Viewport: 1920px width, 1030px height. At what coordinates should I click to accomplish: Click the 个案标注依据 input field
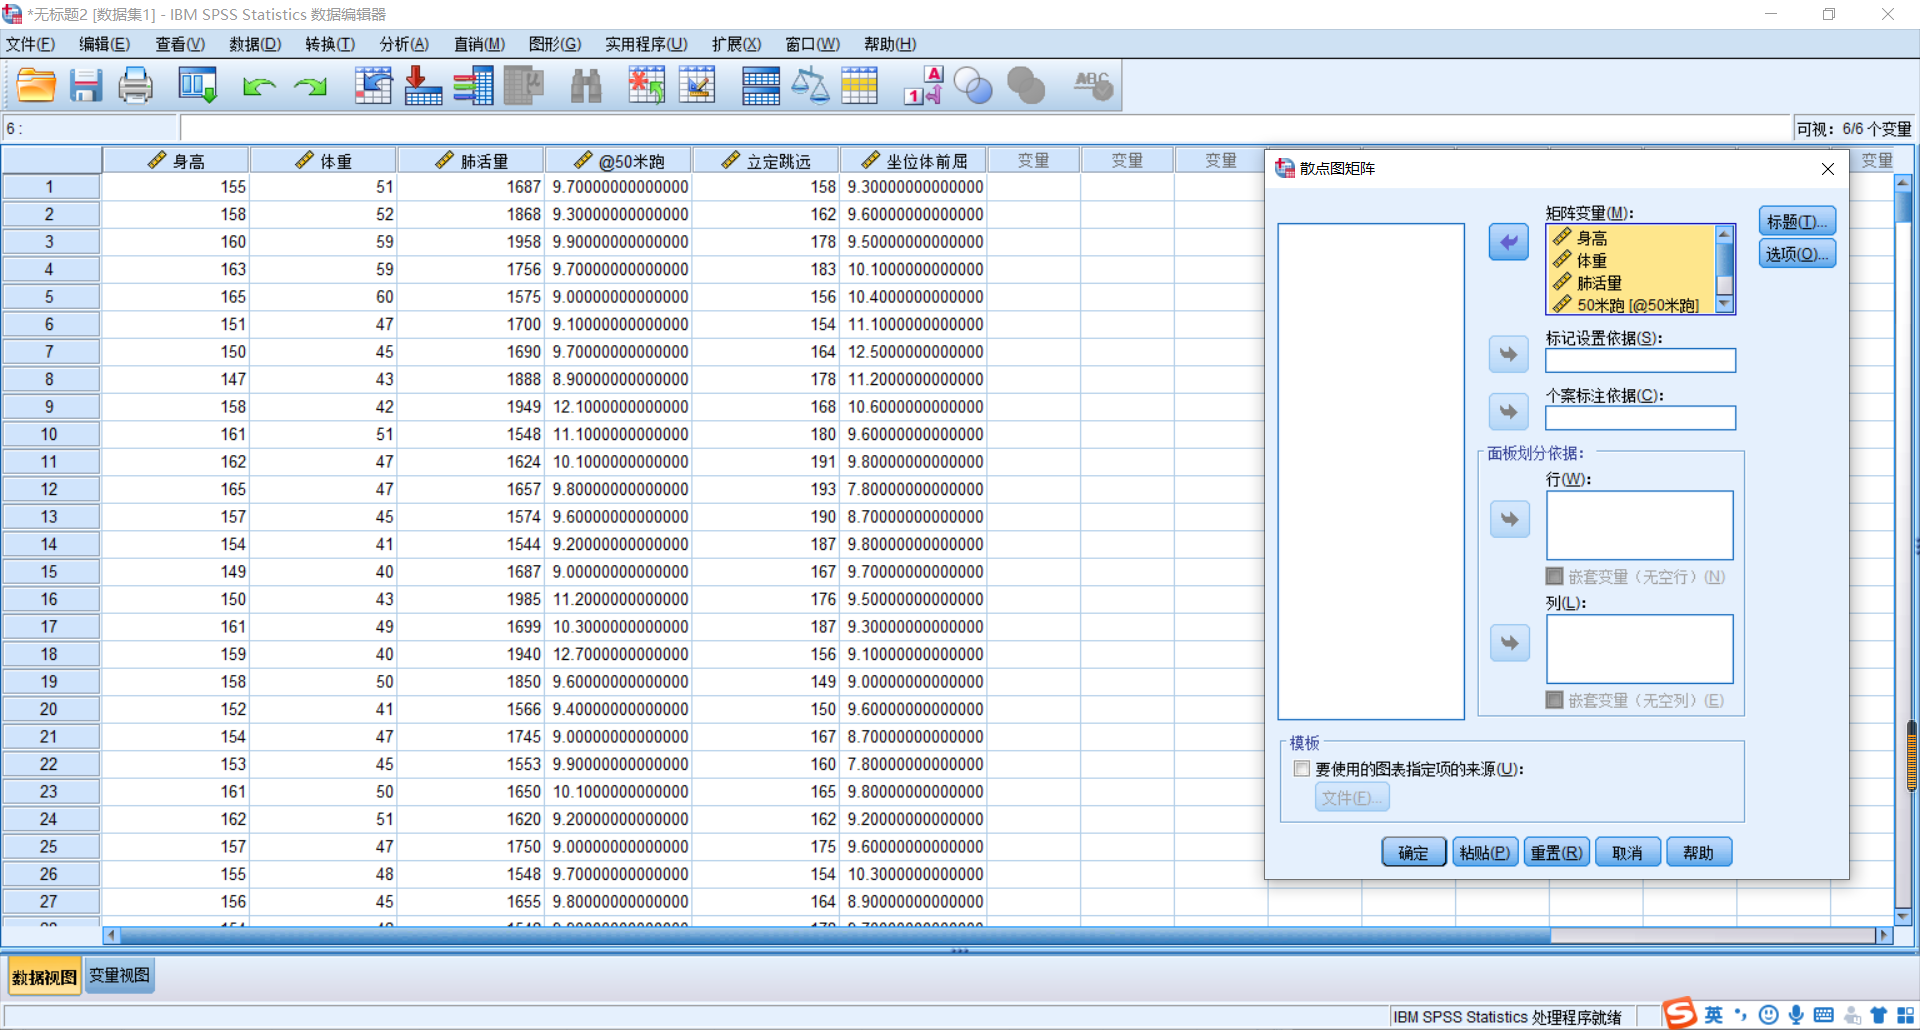(x=1641, y=418)
